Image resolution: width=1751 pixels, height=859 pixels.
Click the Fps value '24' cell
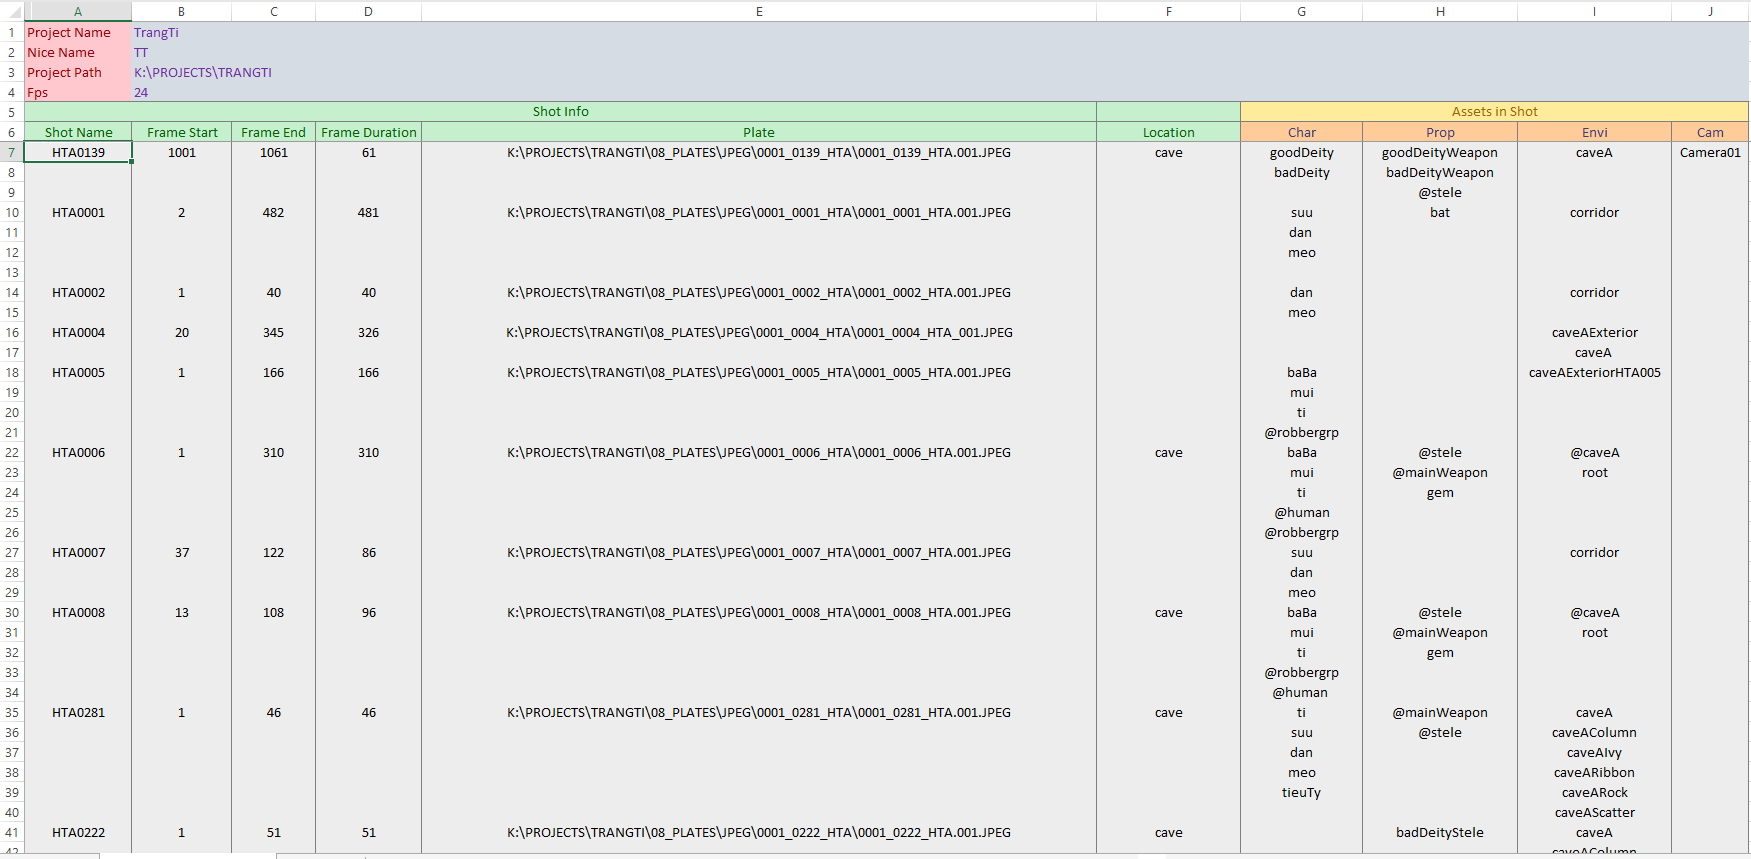click(181, 92)
